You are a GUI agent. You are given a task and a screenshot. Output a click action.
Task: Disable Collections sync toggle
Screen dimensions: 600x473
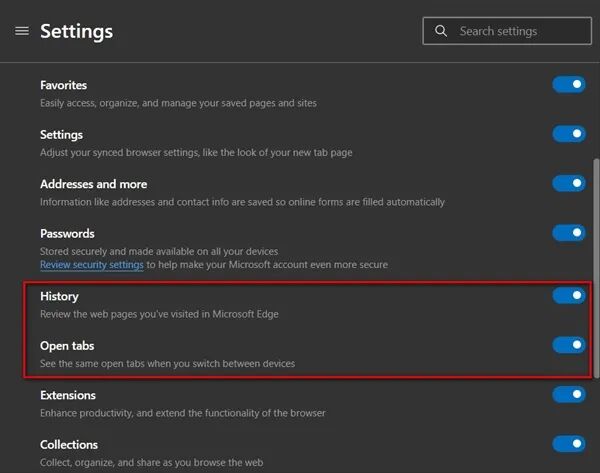568,443
